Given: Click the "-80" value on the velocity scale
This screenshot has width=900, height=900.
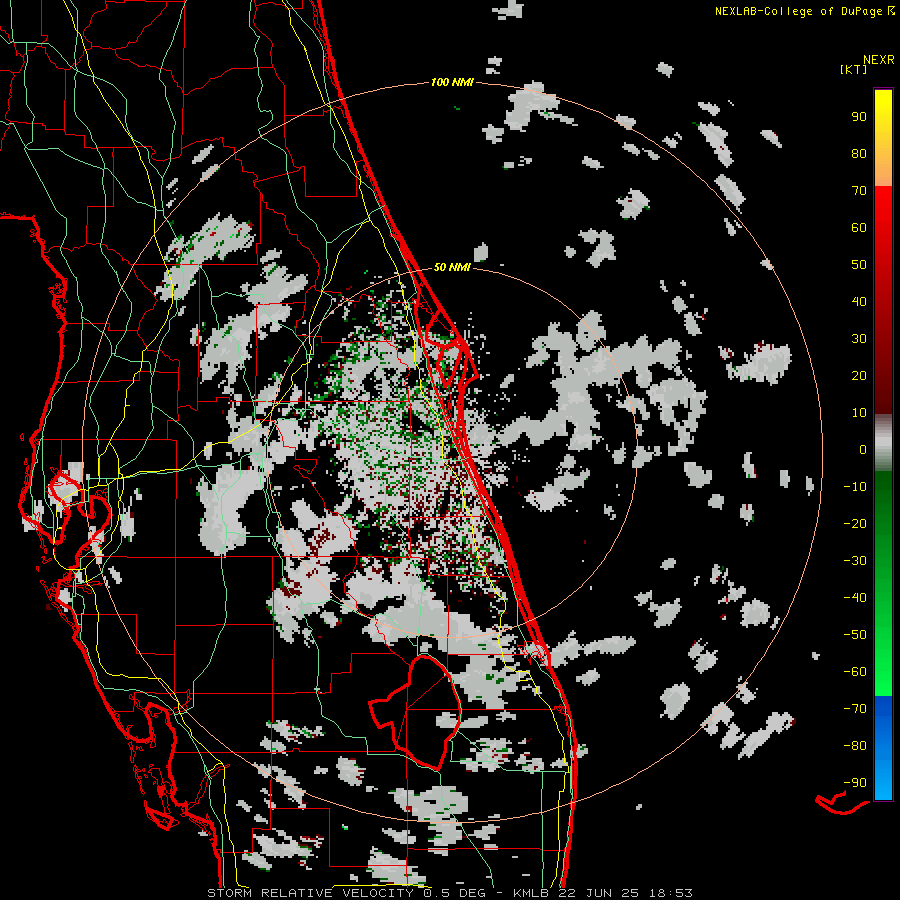Looking at the screenshot, I should (855, 746).
